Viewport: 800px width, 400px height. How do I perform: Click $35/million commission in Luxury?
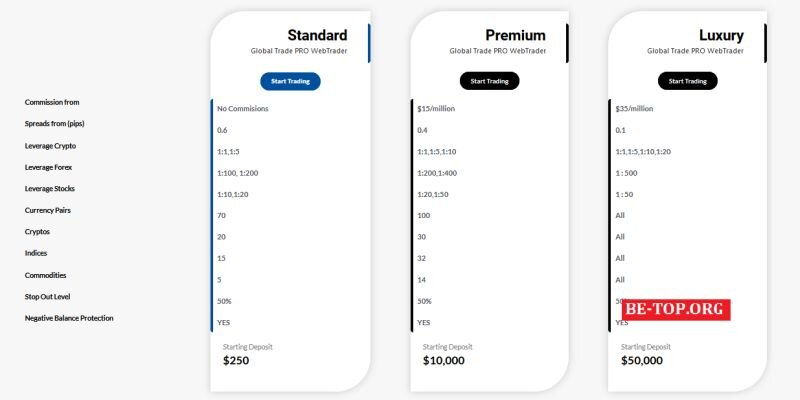[634, 109]
